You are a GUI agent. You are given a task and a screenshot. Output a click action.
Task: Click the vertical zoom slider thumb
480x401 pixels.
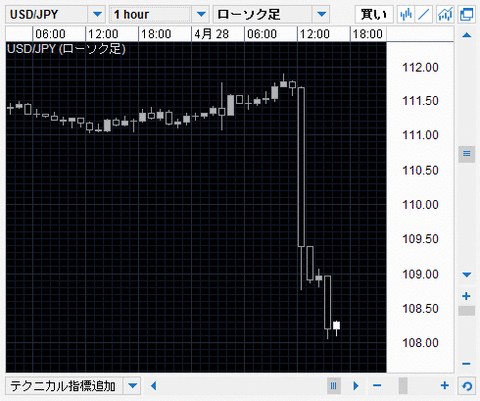tap(467, 311)
